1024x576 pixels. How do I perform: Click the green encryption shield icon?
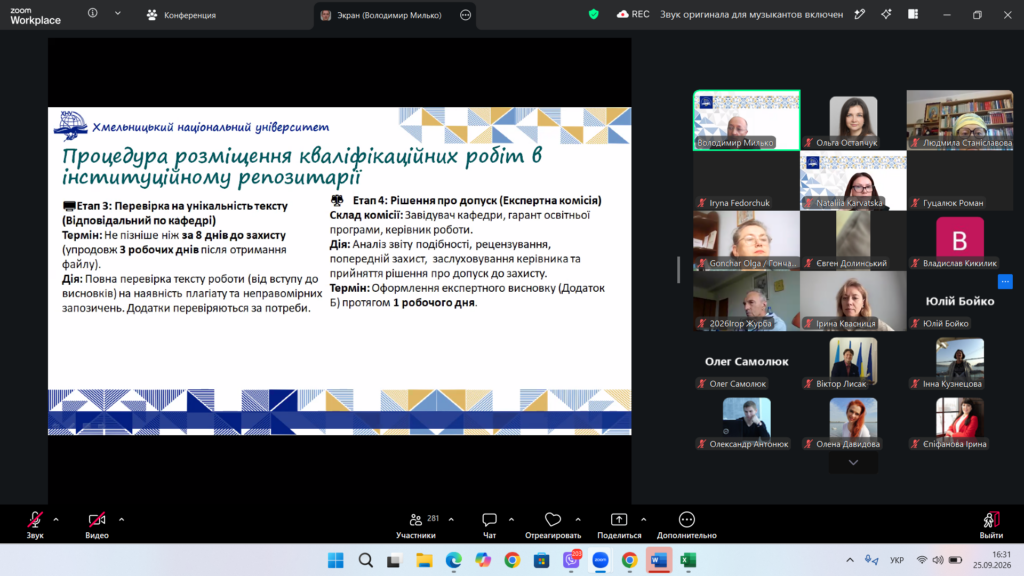tap(594, 14)
